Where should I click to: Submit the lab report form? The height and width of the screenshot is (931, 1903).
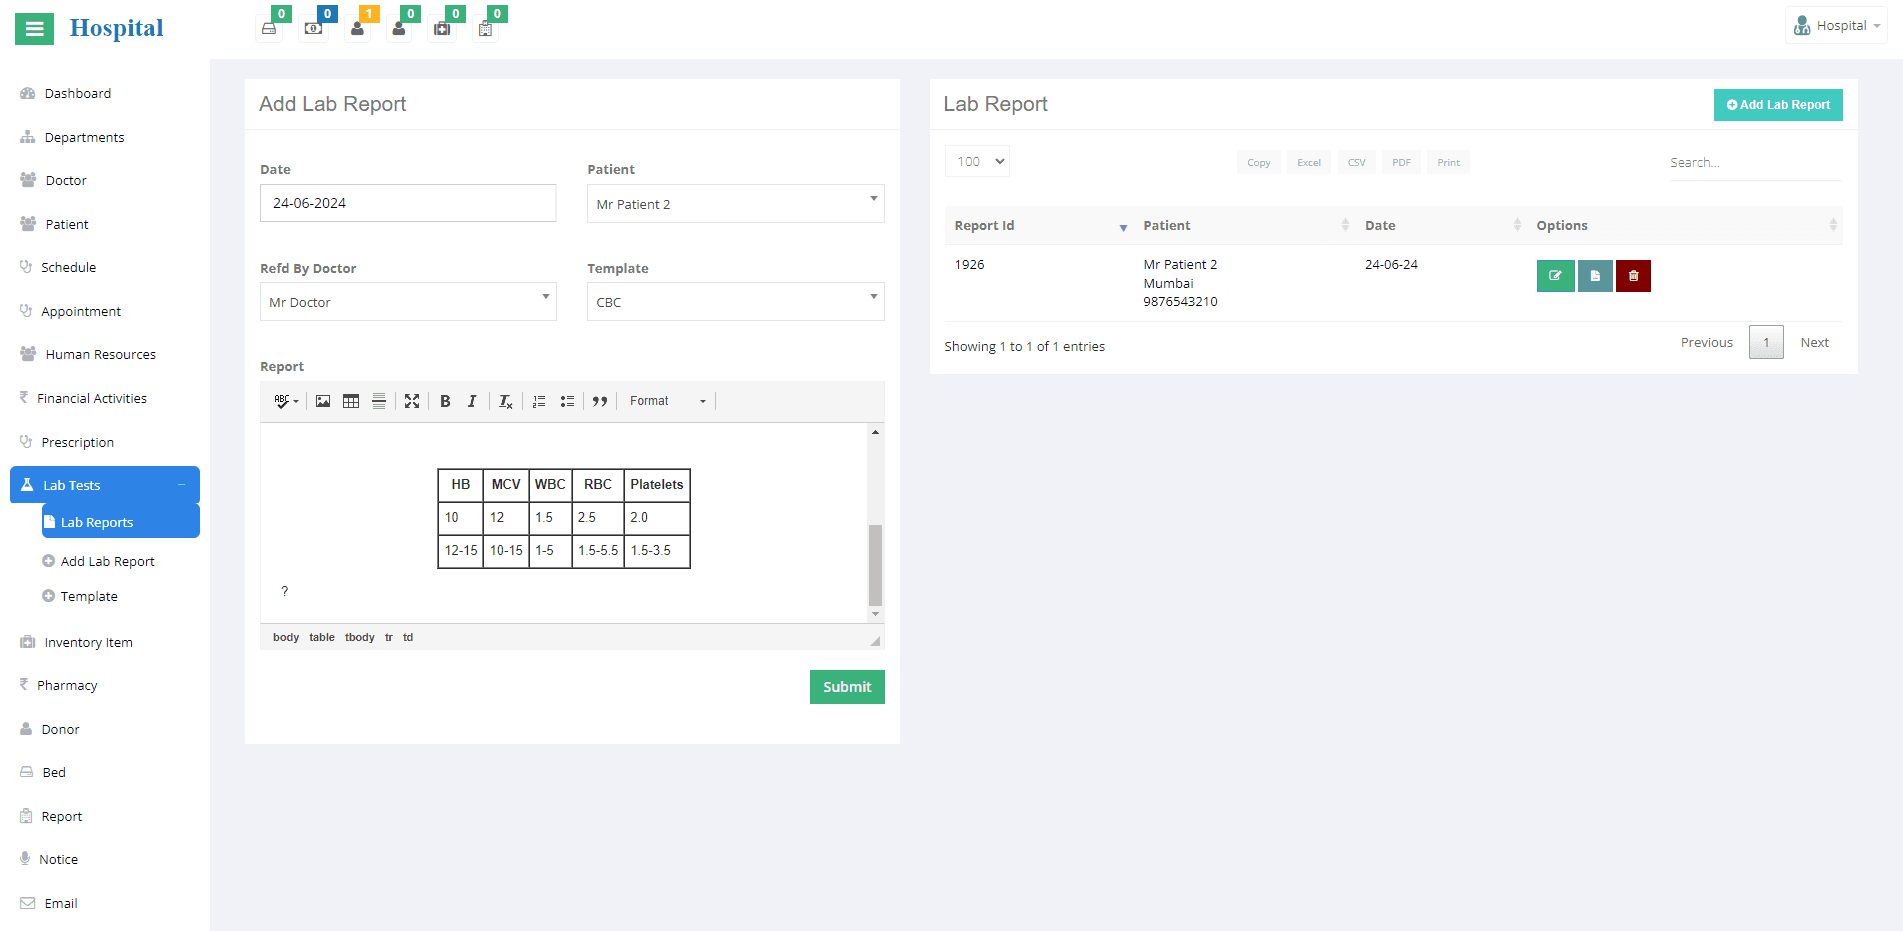coord(846,687)
